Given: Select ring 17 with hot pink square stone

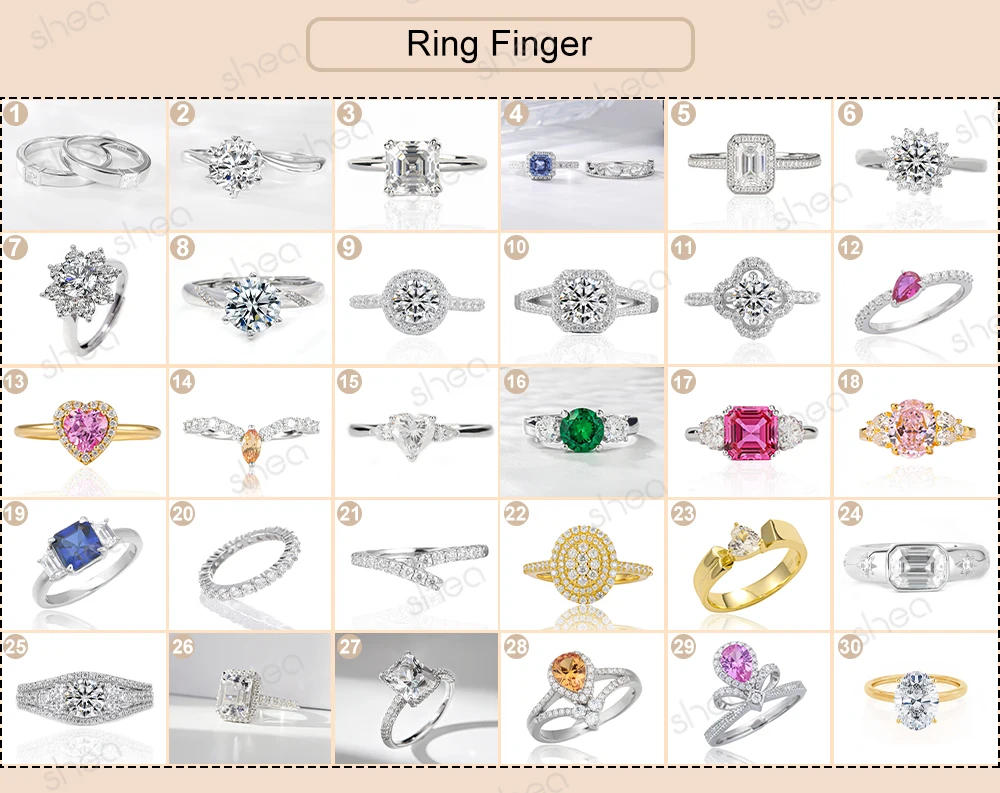Looking at the screenshot, I should coord(749,432).
